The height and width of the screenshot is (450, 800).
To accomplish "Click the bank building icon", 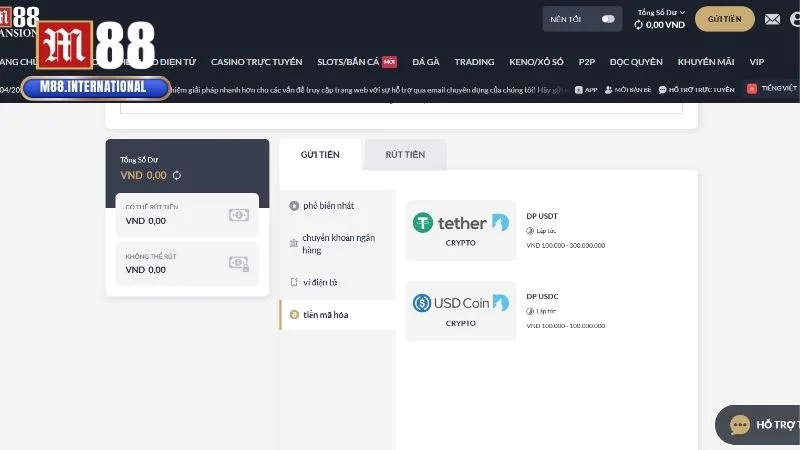I will 293,243.
